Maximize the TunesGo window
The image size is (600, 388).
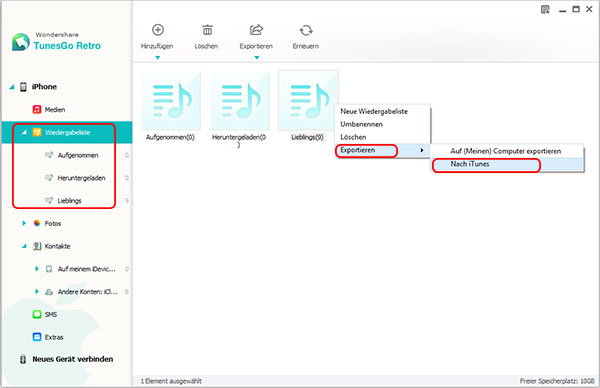click(576, 9)
